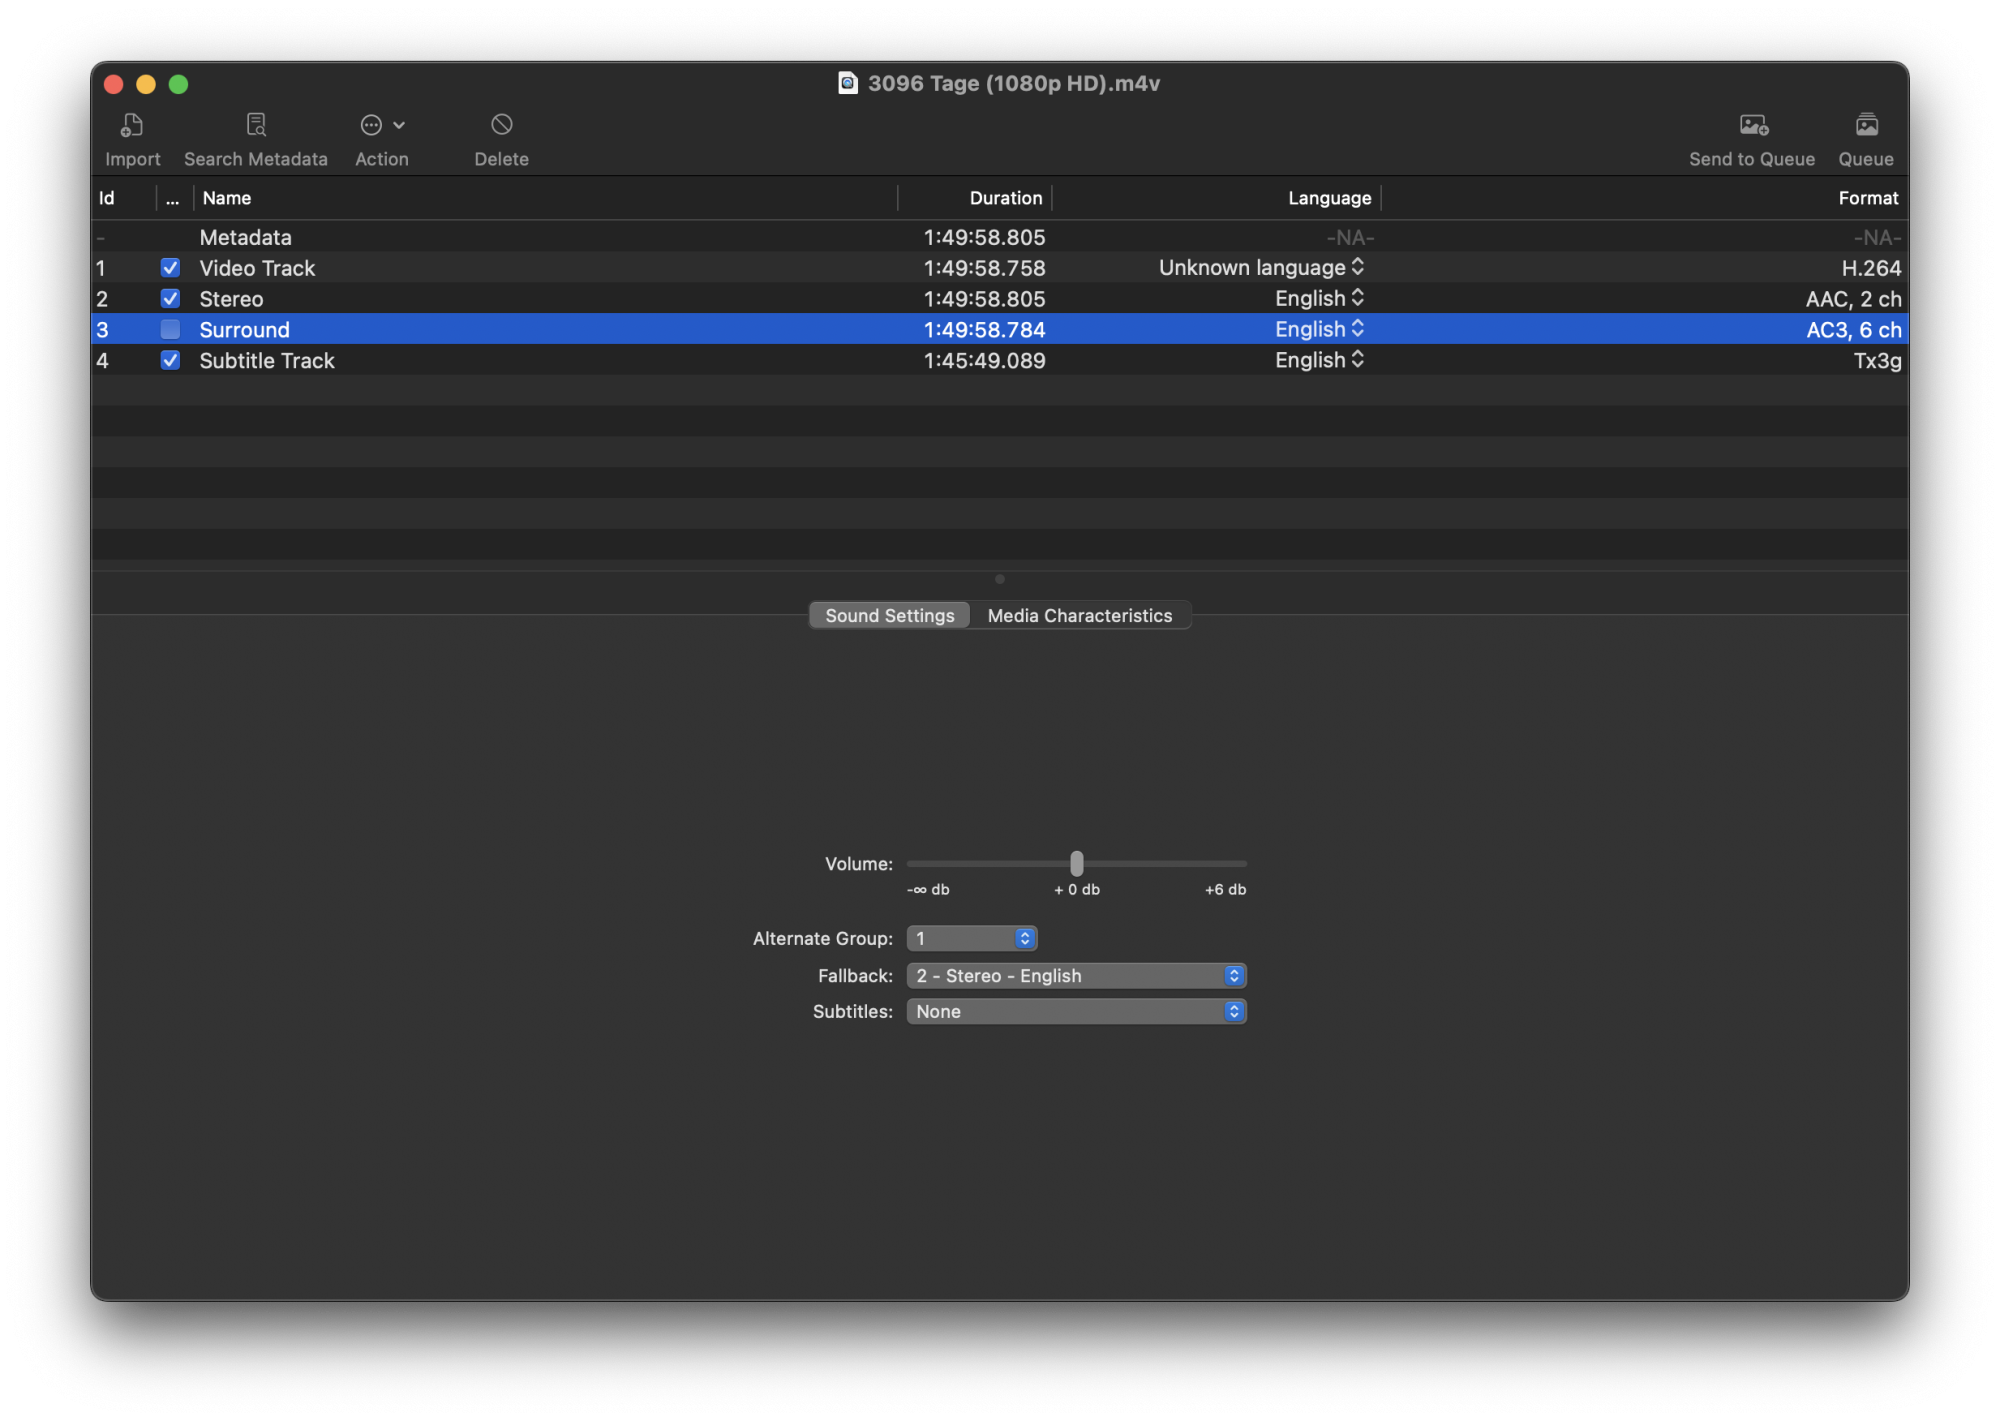Click the Send to Queue icon
The image size is (2000, 1421).
tap(1752, 126)
